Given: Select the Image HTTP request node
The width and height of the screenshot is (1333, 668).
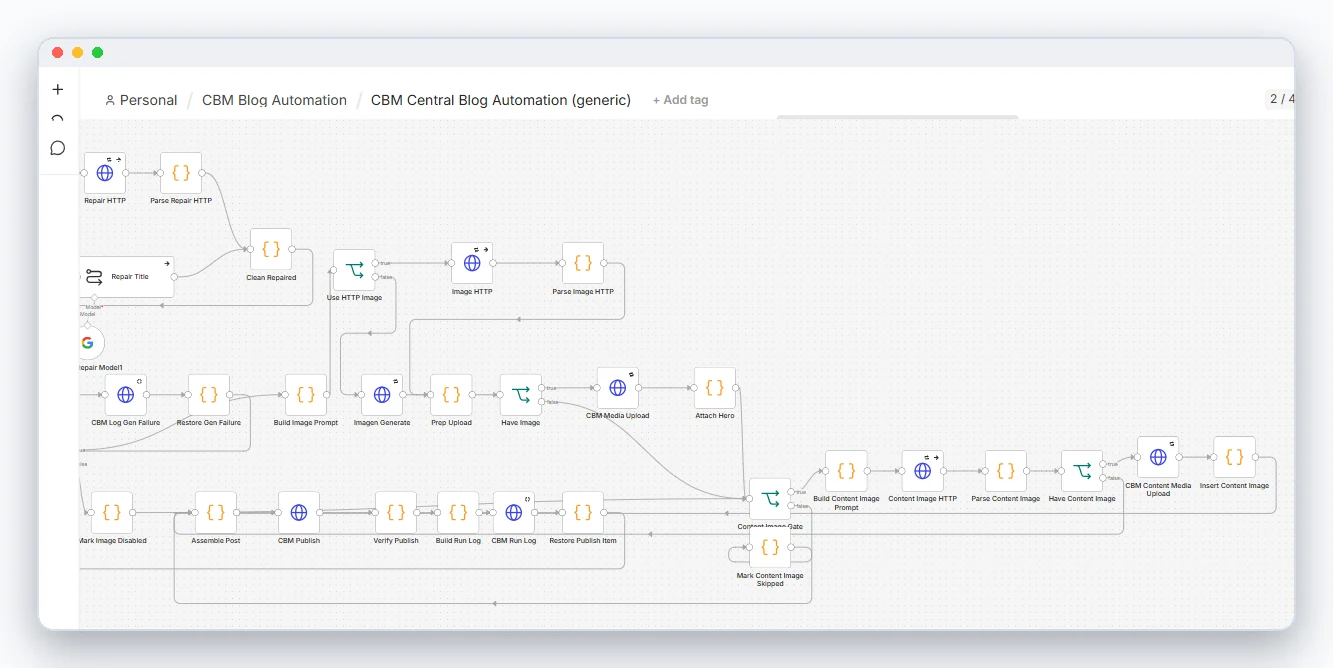Looking at the screenshot, I should (472, 263).
